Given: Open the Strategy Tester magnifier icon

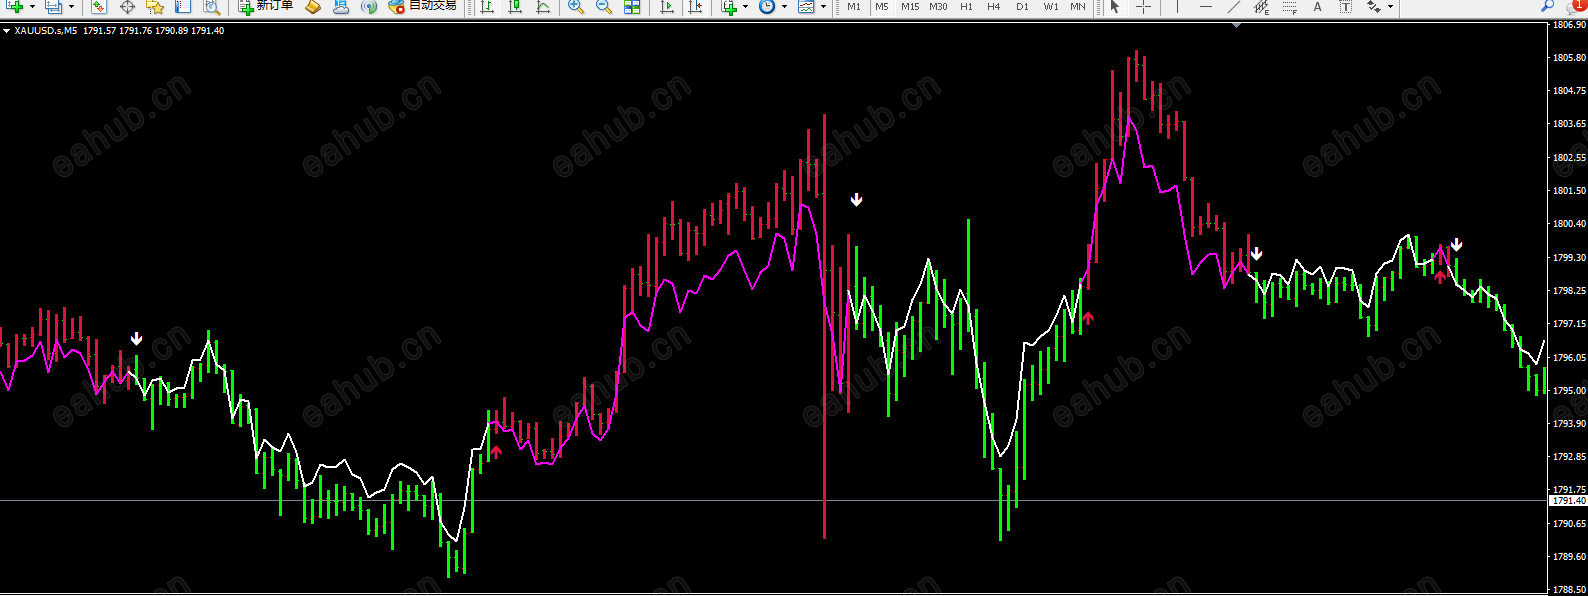Looking at the screenshot, I should pos(211,6).
